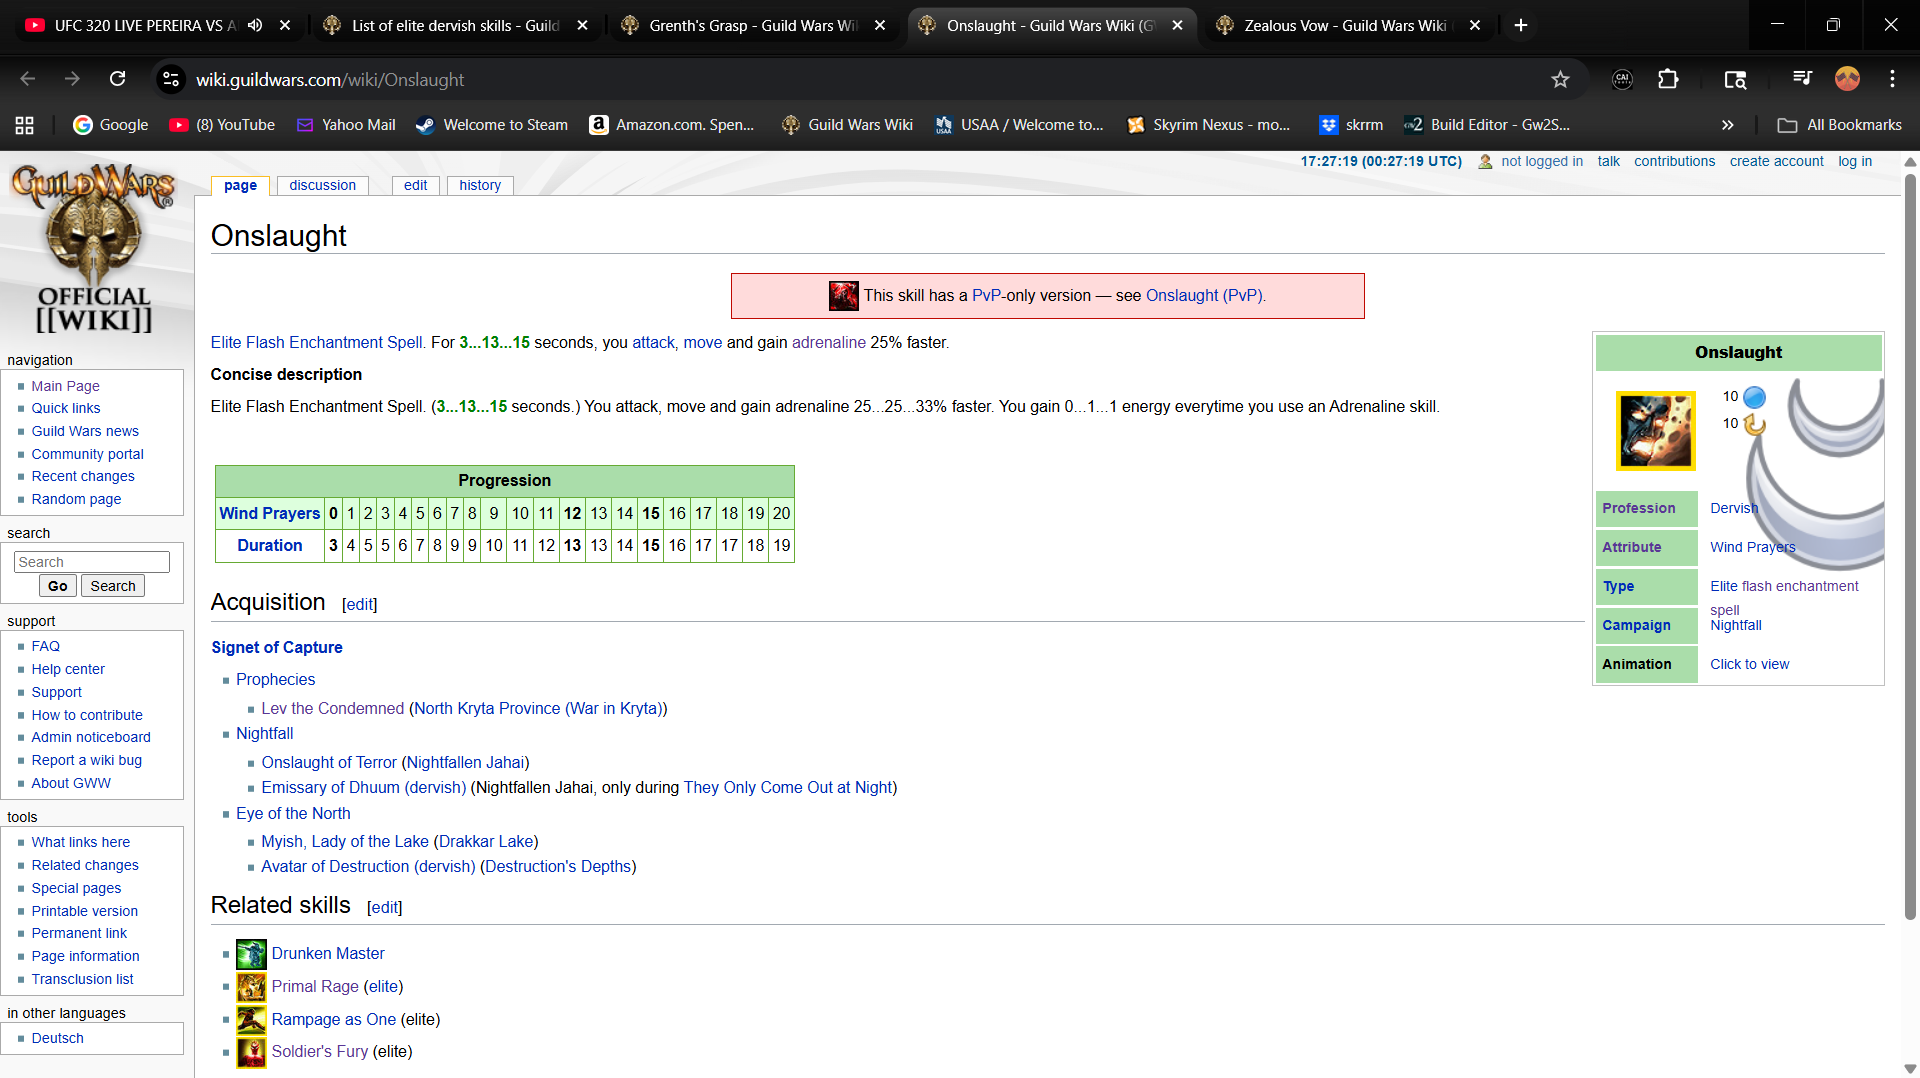
Task: Edit the Related skills section
Action: [385, 907]
